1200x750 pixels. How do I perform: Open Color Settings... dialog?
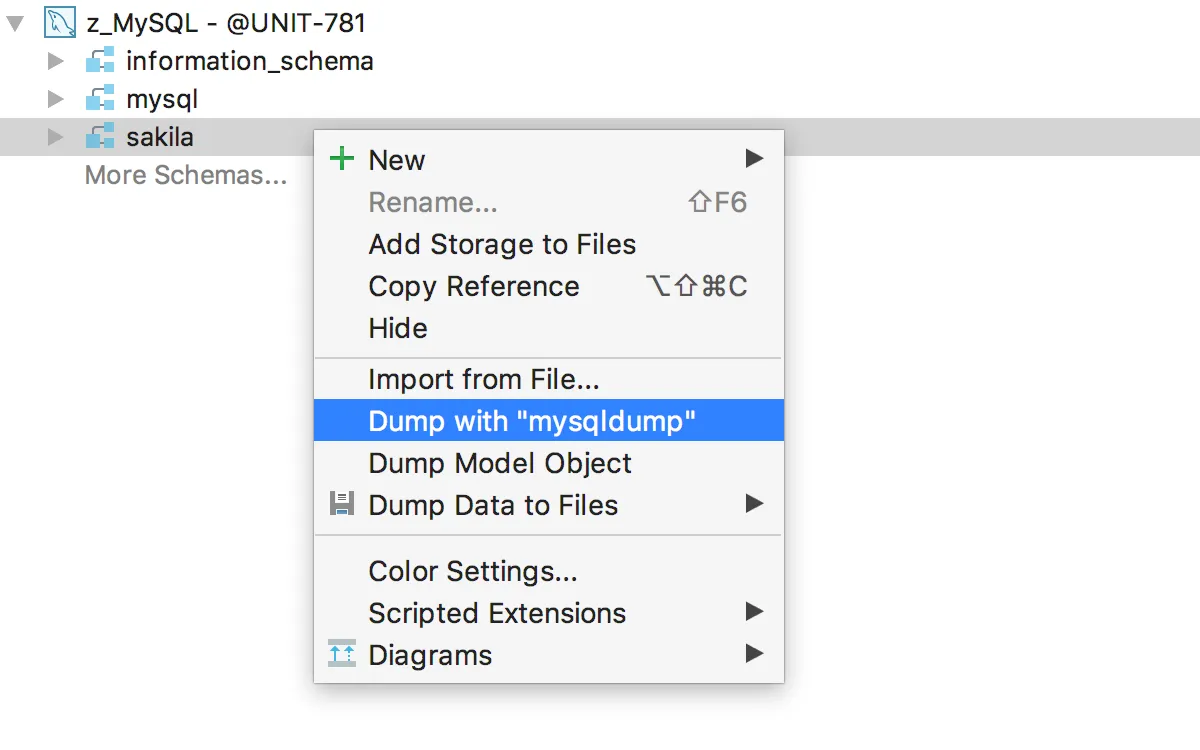(x=472, y=571)
